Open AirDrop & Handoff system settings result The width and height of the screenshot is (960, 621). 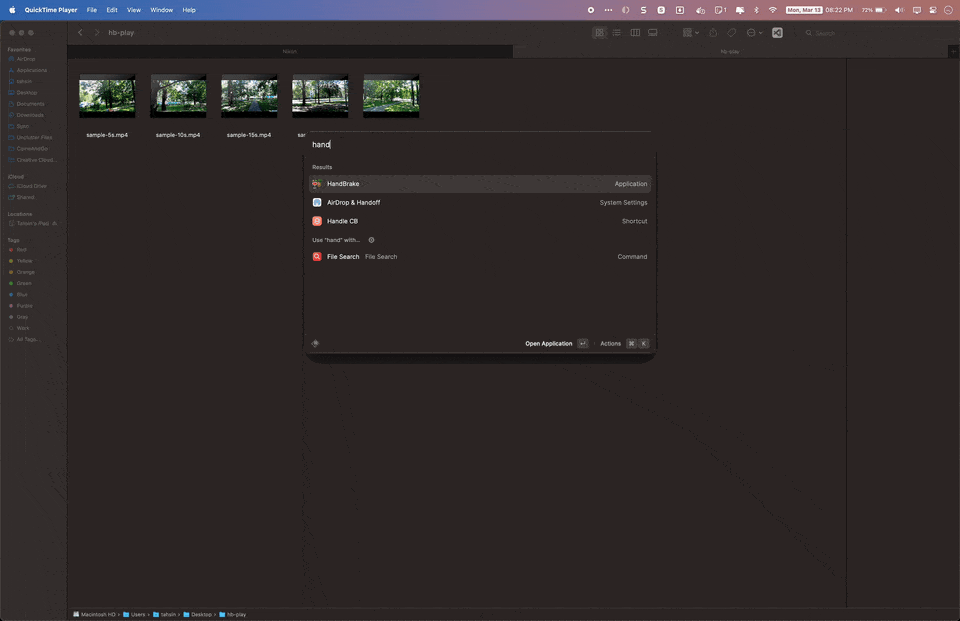(x=480, y=203)
